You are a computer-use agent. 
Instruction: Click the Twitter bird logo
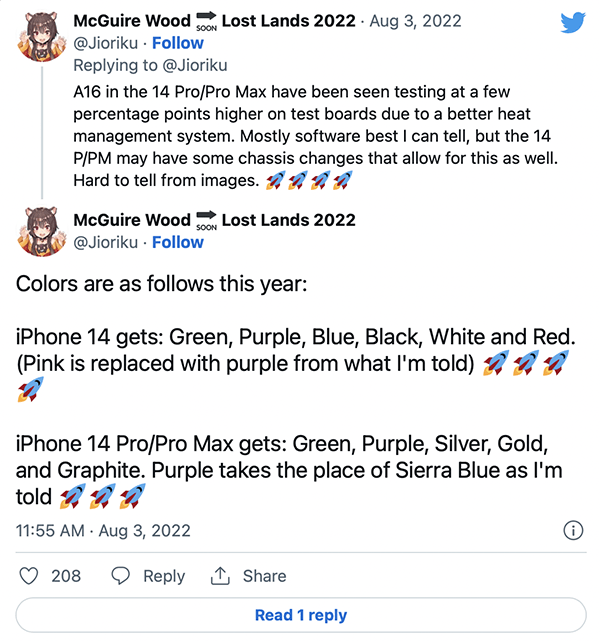(x=573, y=22)
